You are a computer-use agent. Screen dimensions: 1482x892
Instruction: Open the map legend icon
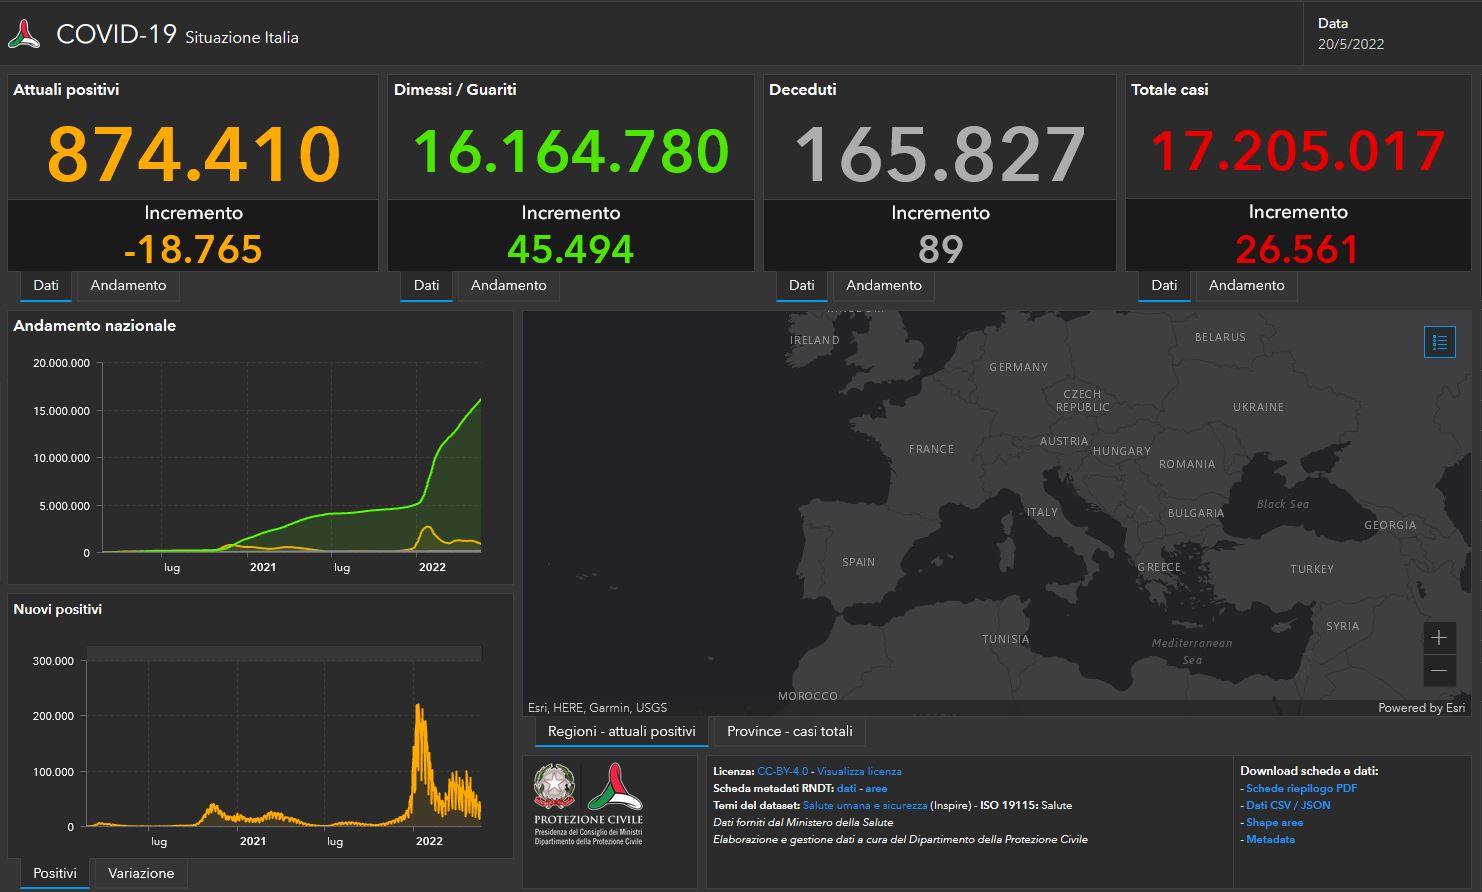tap(1439, 341)
